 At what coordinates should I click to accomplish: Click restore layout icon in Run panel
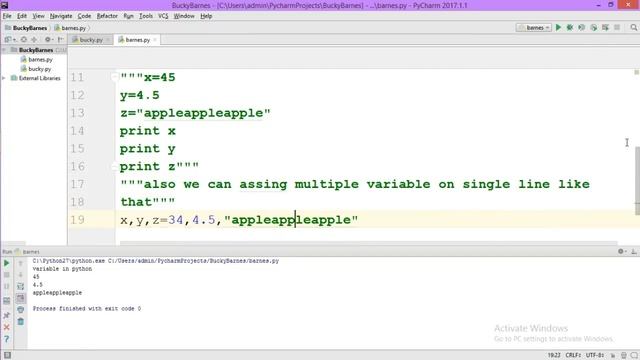(x=7, y=301)
